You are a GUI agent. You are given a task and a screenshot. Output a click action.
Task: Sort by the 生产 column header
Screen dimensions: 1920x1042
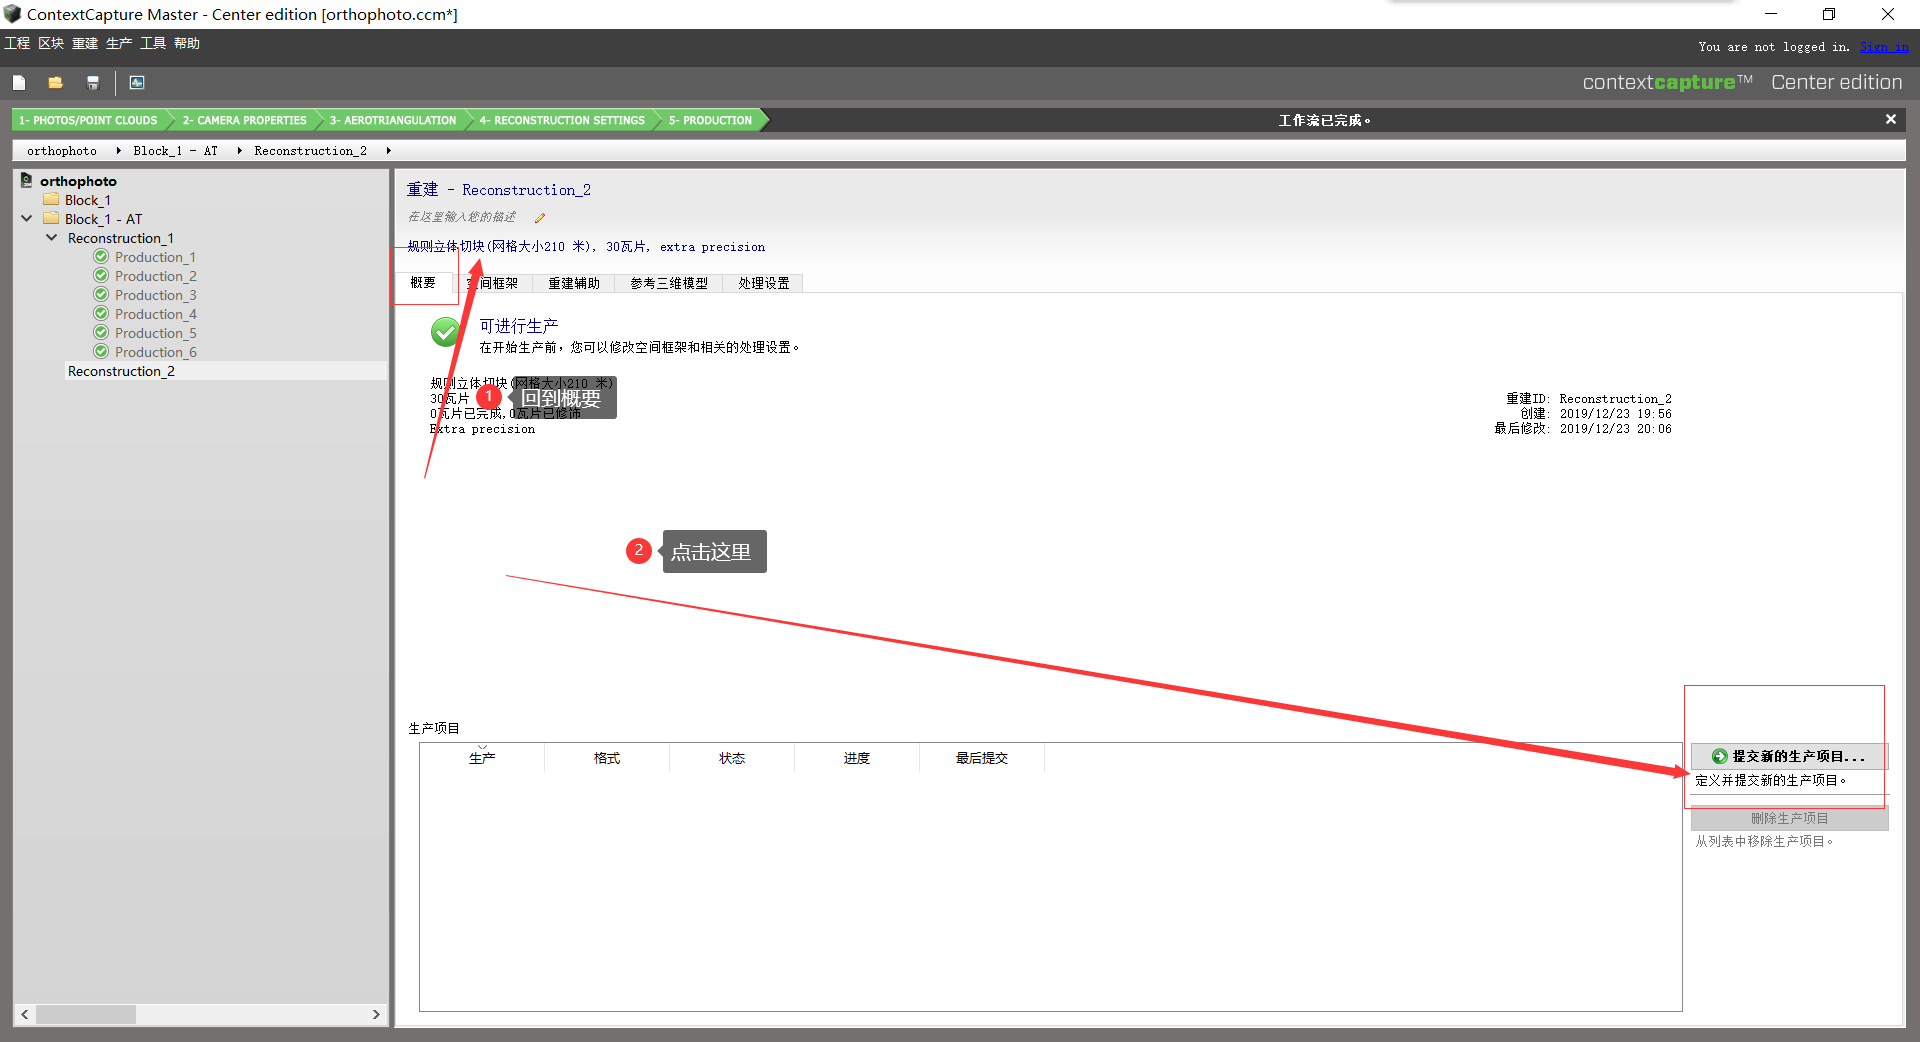(x=482, y=758)
